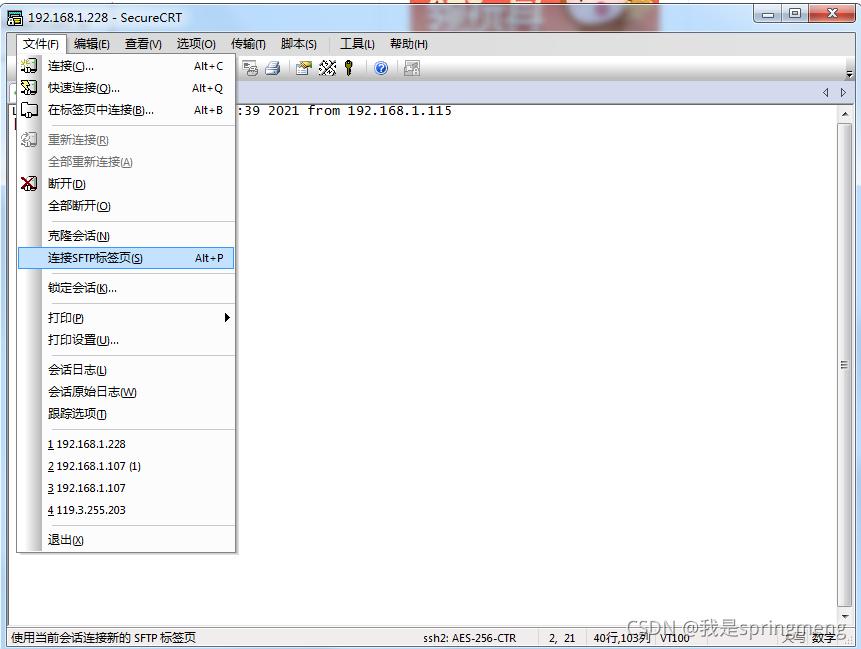Screen dimensions: 861x649
Task: Click the toolbar overflow arrow at the right end
Action: tap(849, 73)
